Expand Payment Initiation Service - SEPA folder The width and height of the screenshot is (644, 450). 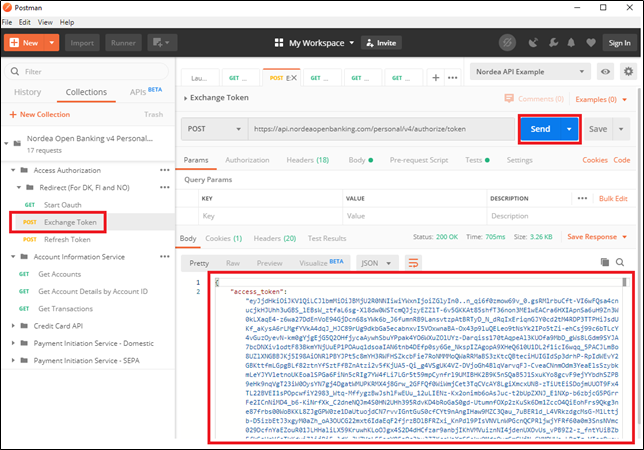pyautogui.click(x=13, y=360)
